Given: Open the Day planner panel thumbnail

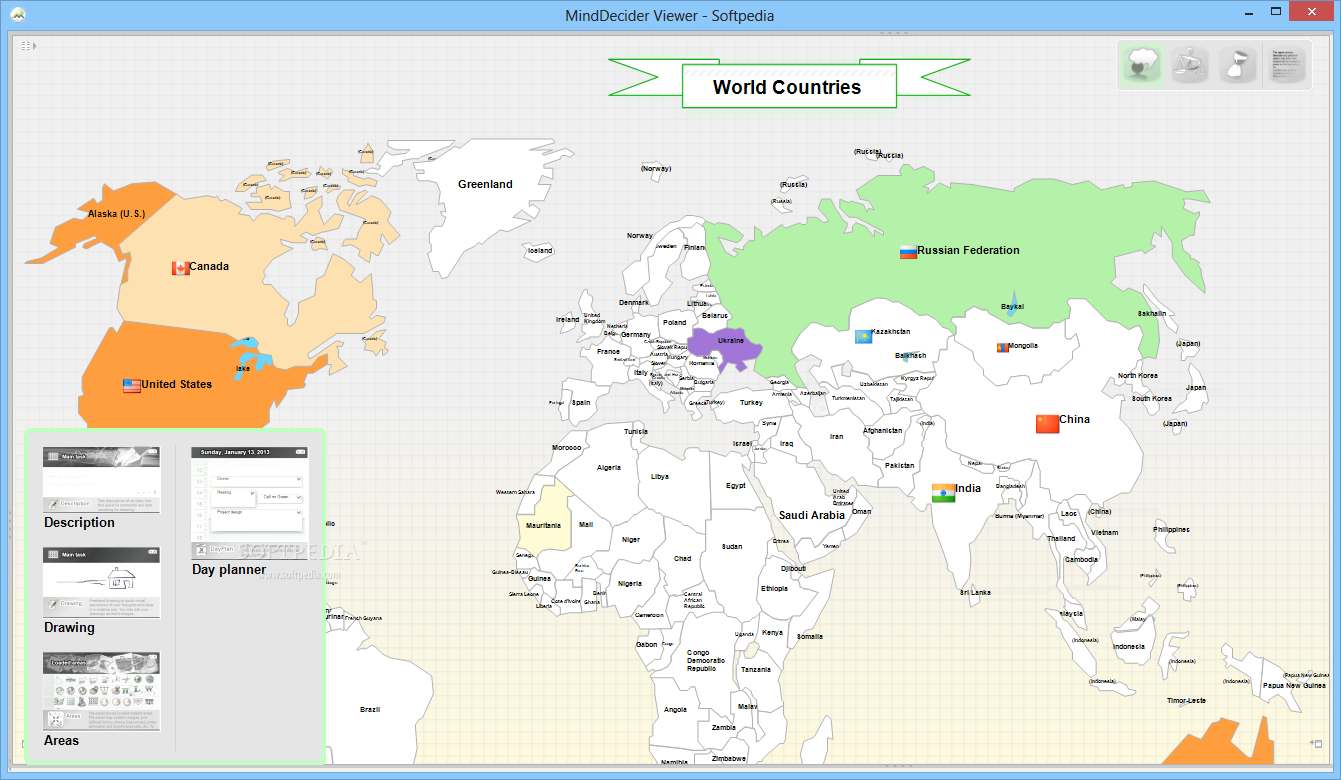Looking at the screenshot, I should click(249, 503).
